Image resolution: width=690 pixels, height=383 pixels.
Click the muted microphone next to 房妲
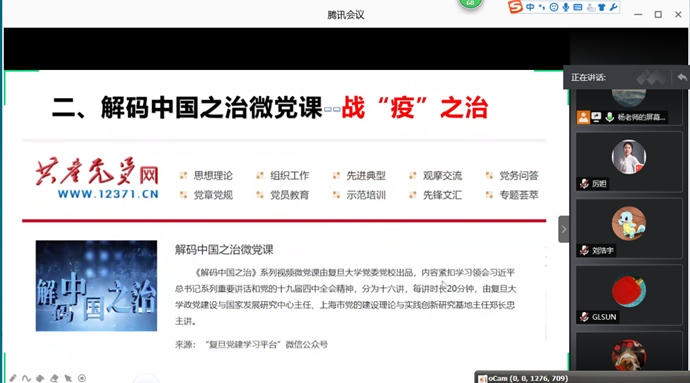584,184
